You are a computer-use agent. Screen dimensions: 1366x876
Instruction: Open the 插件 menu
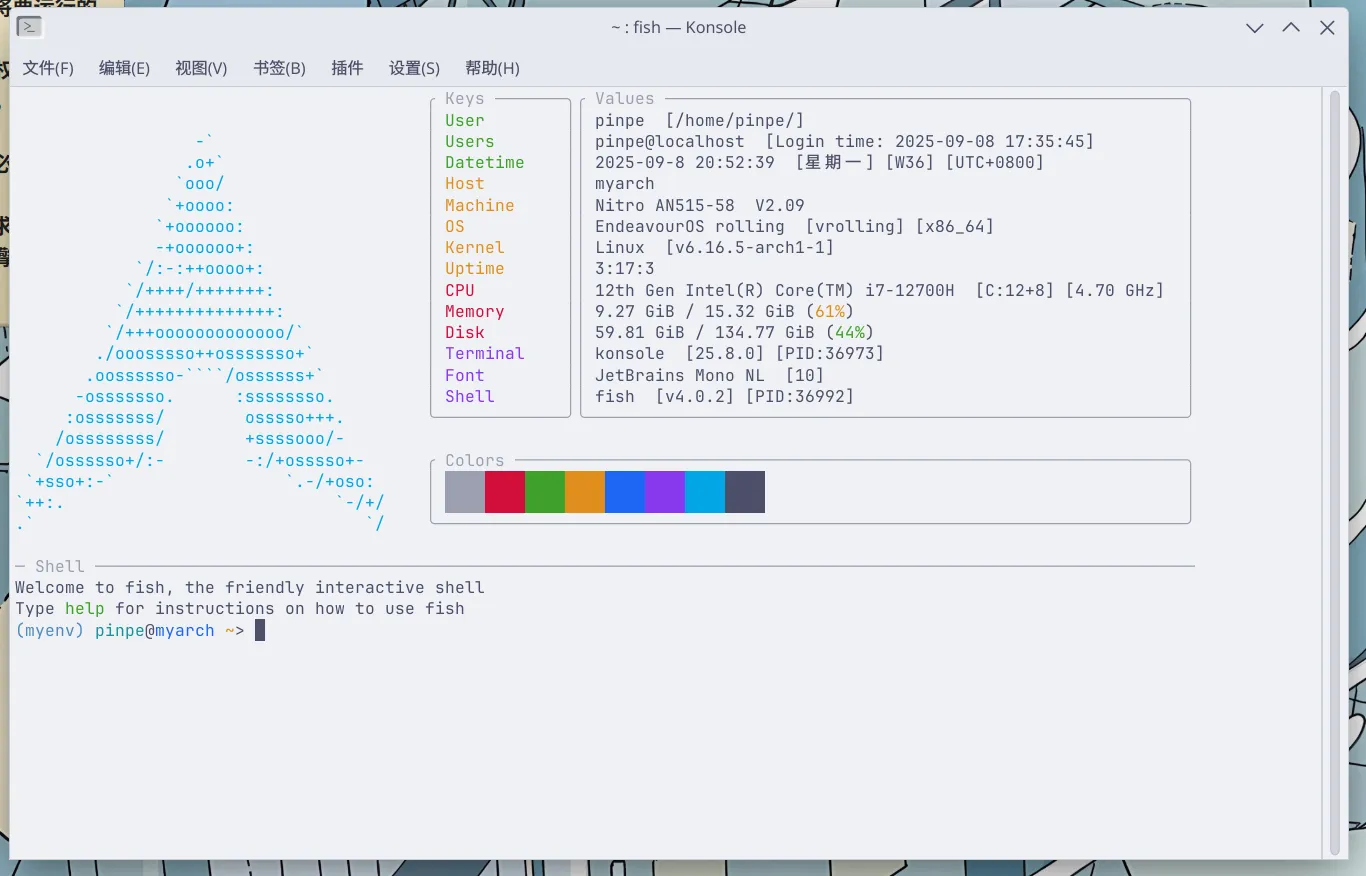tap(347, 68)
